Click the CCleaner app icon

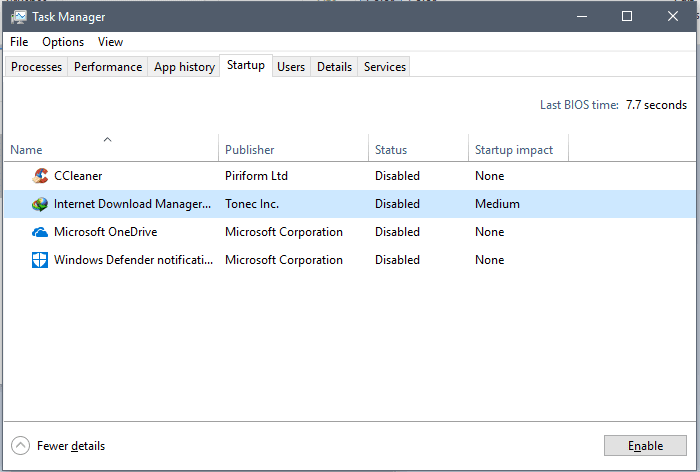(40, 175)
